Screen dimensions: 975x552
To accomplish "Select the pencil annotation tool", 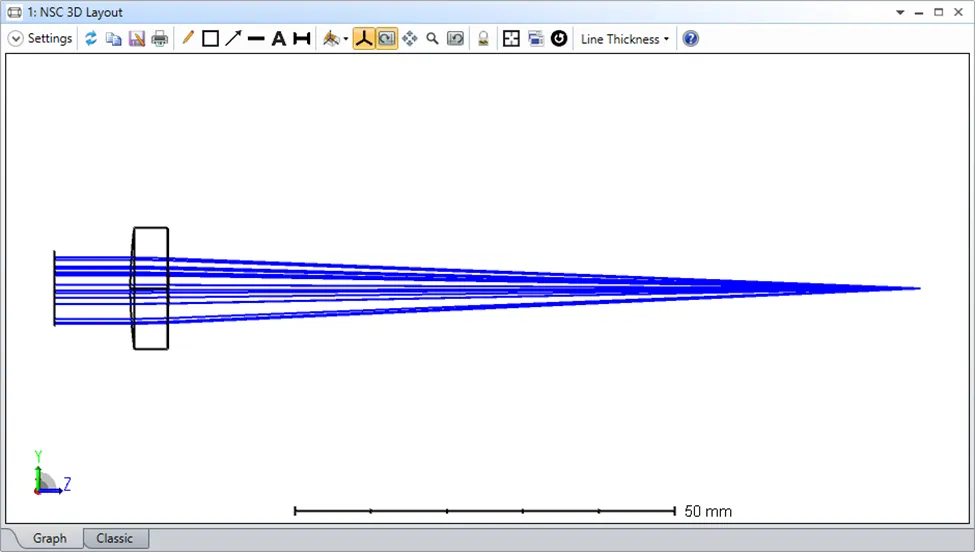I will [x=187, y=39].
